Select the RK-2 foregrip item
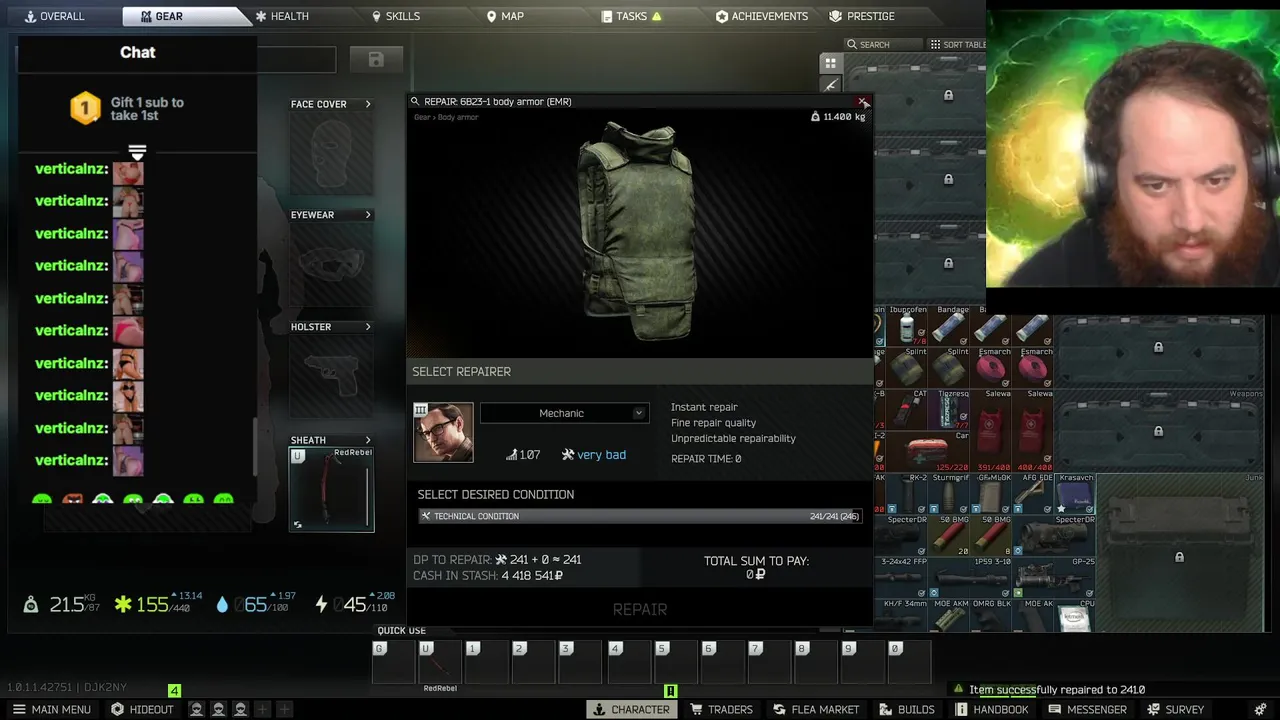The width and height of the screenshot is (1280, 720). click(x=908, y=494)
